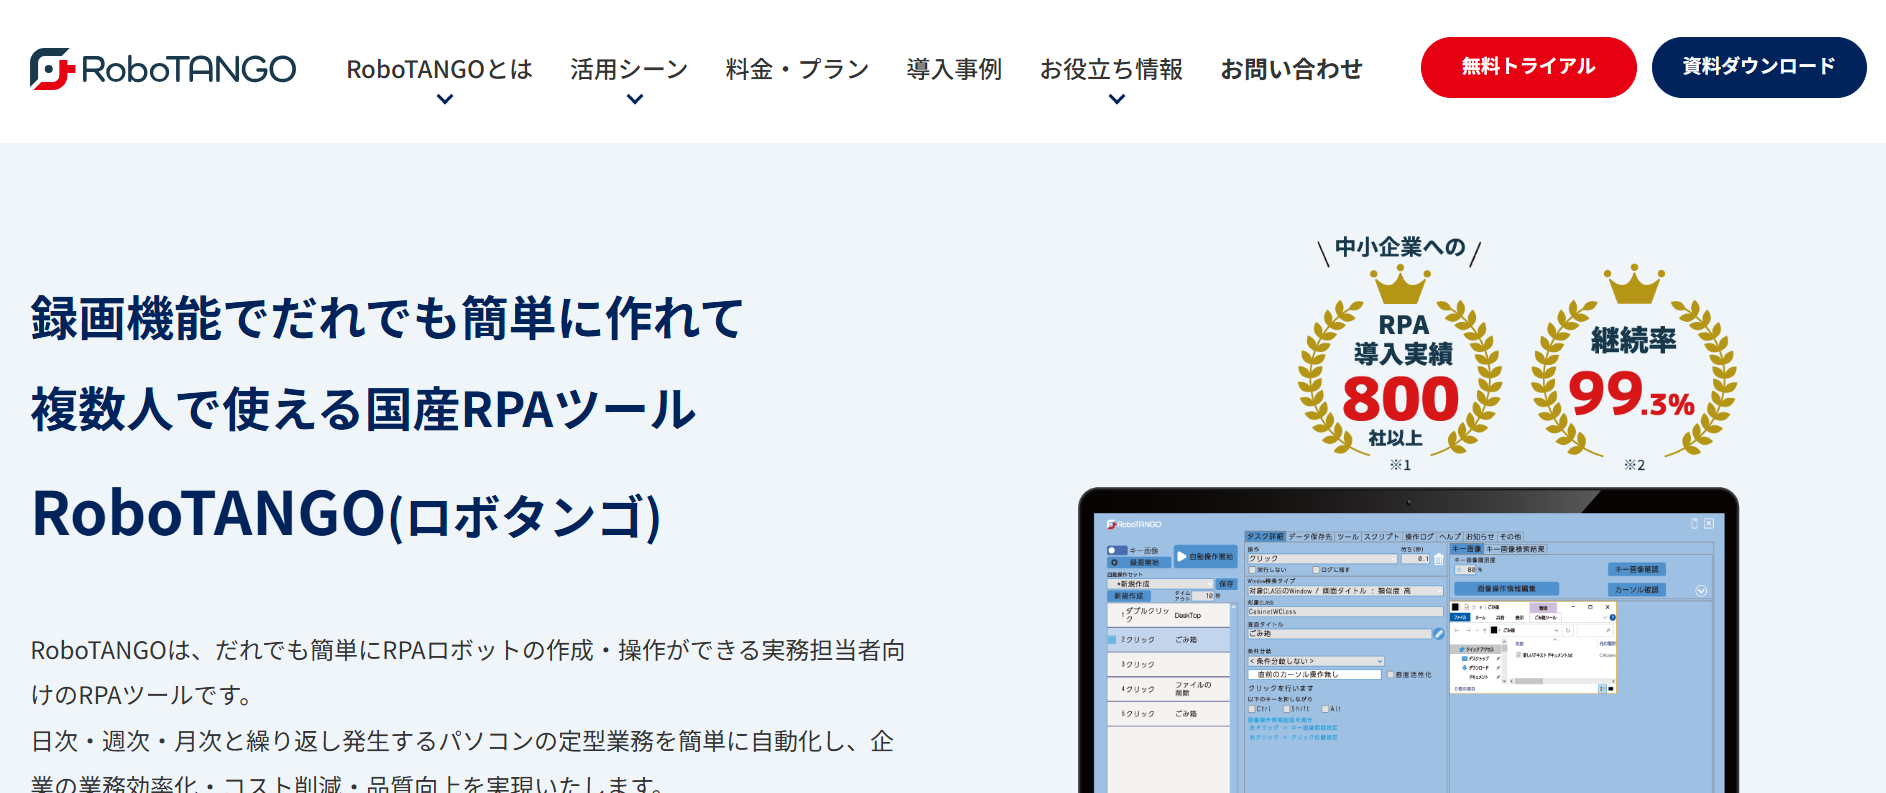Expand the RoboTANGOとは dropdown menu
1886x793 pixels.
click(439, 70)
